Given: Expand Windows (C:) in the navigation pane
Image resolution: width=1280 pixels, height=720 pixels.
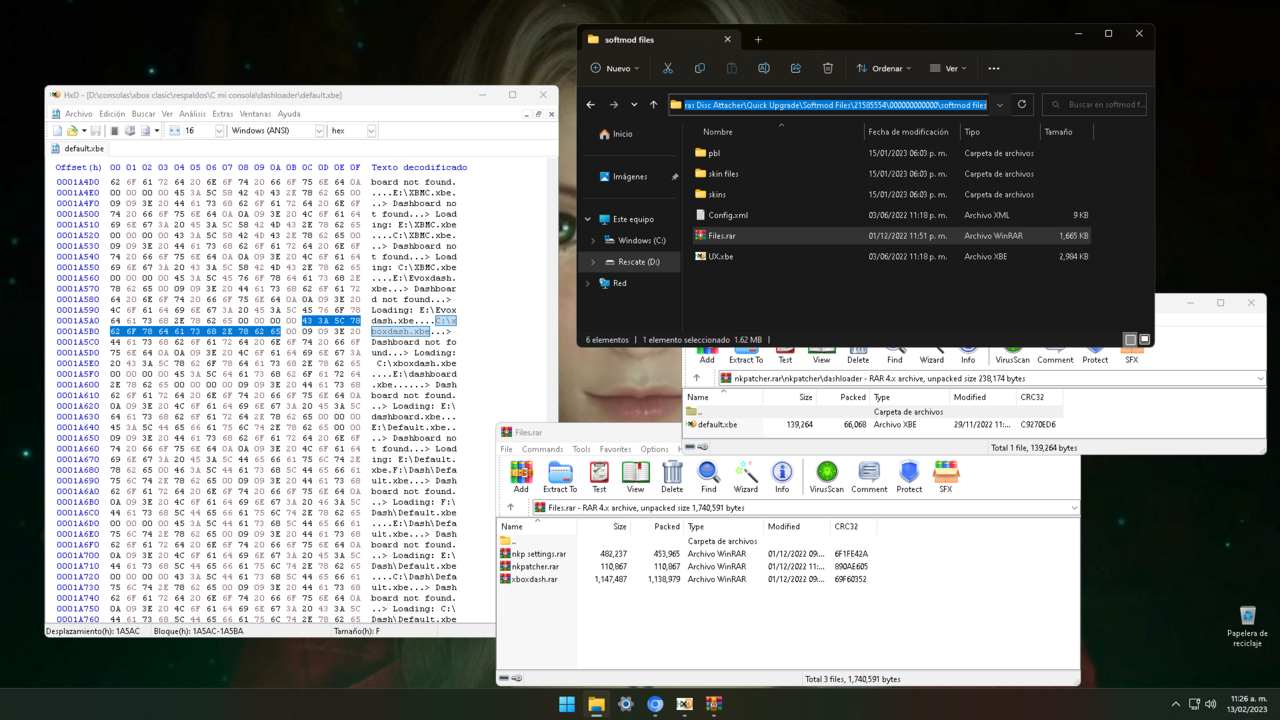Looking at the screenshot, I should pos(593,241).
